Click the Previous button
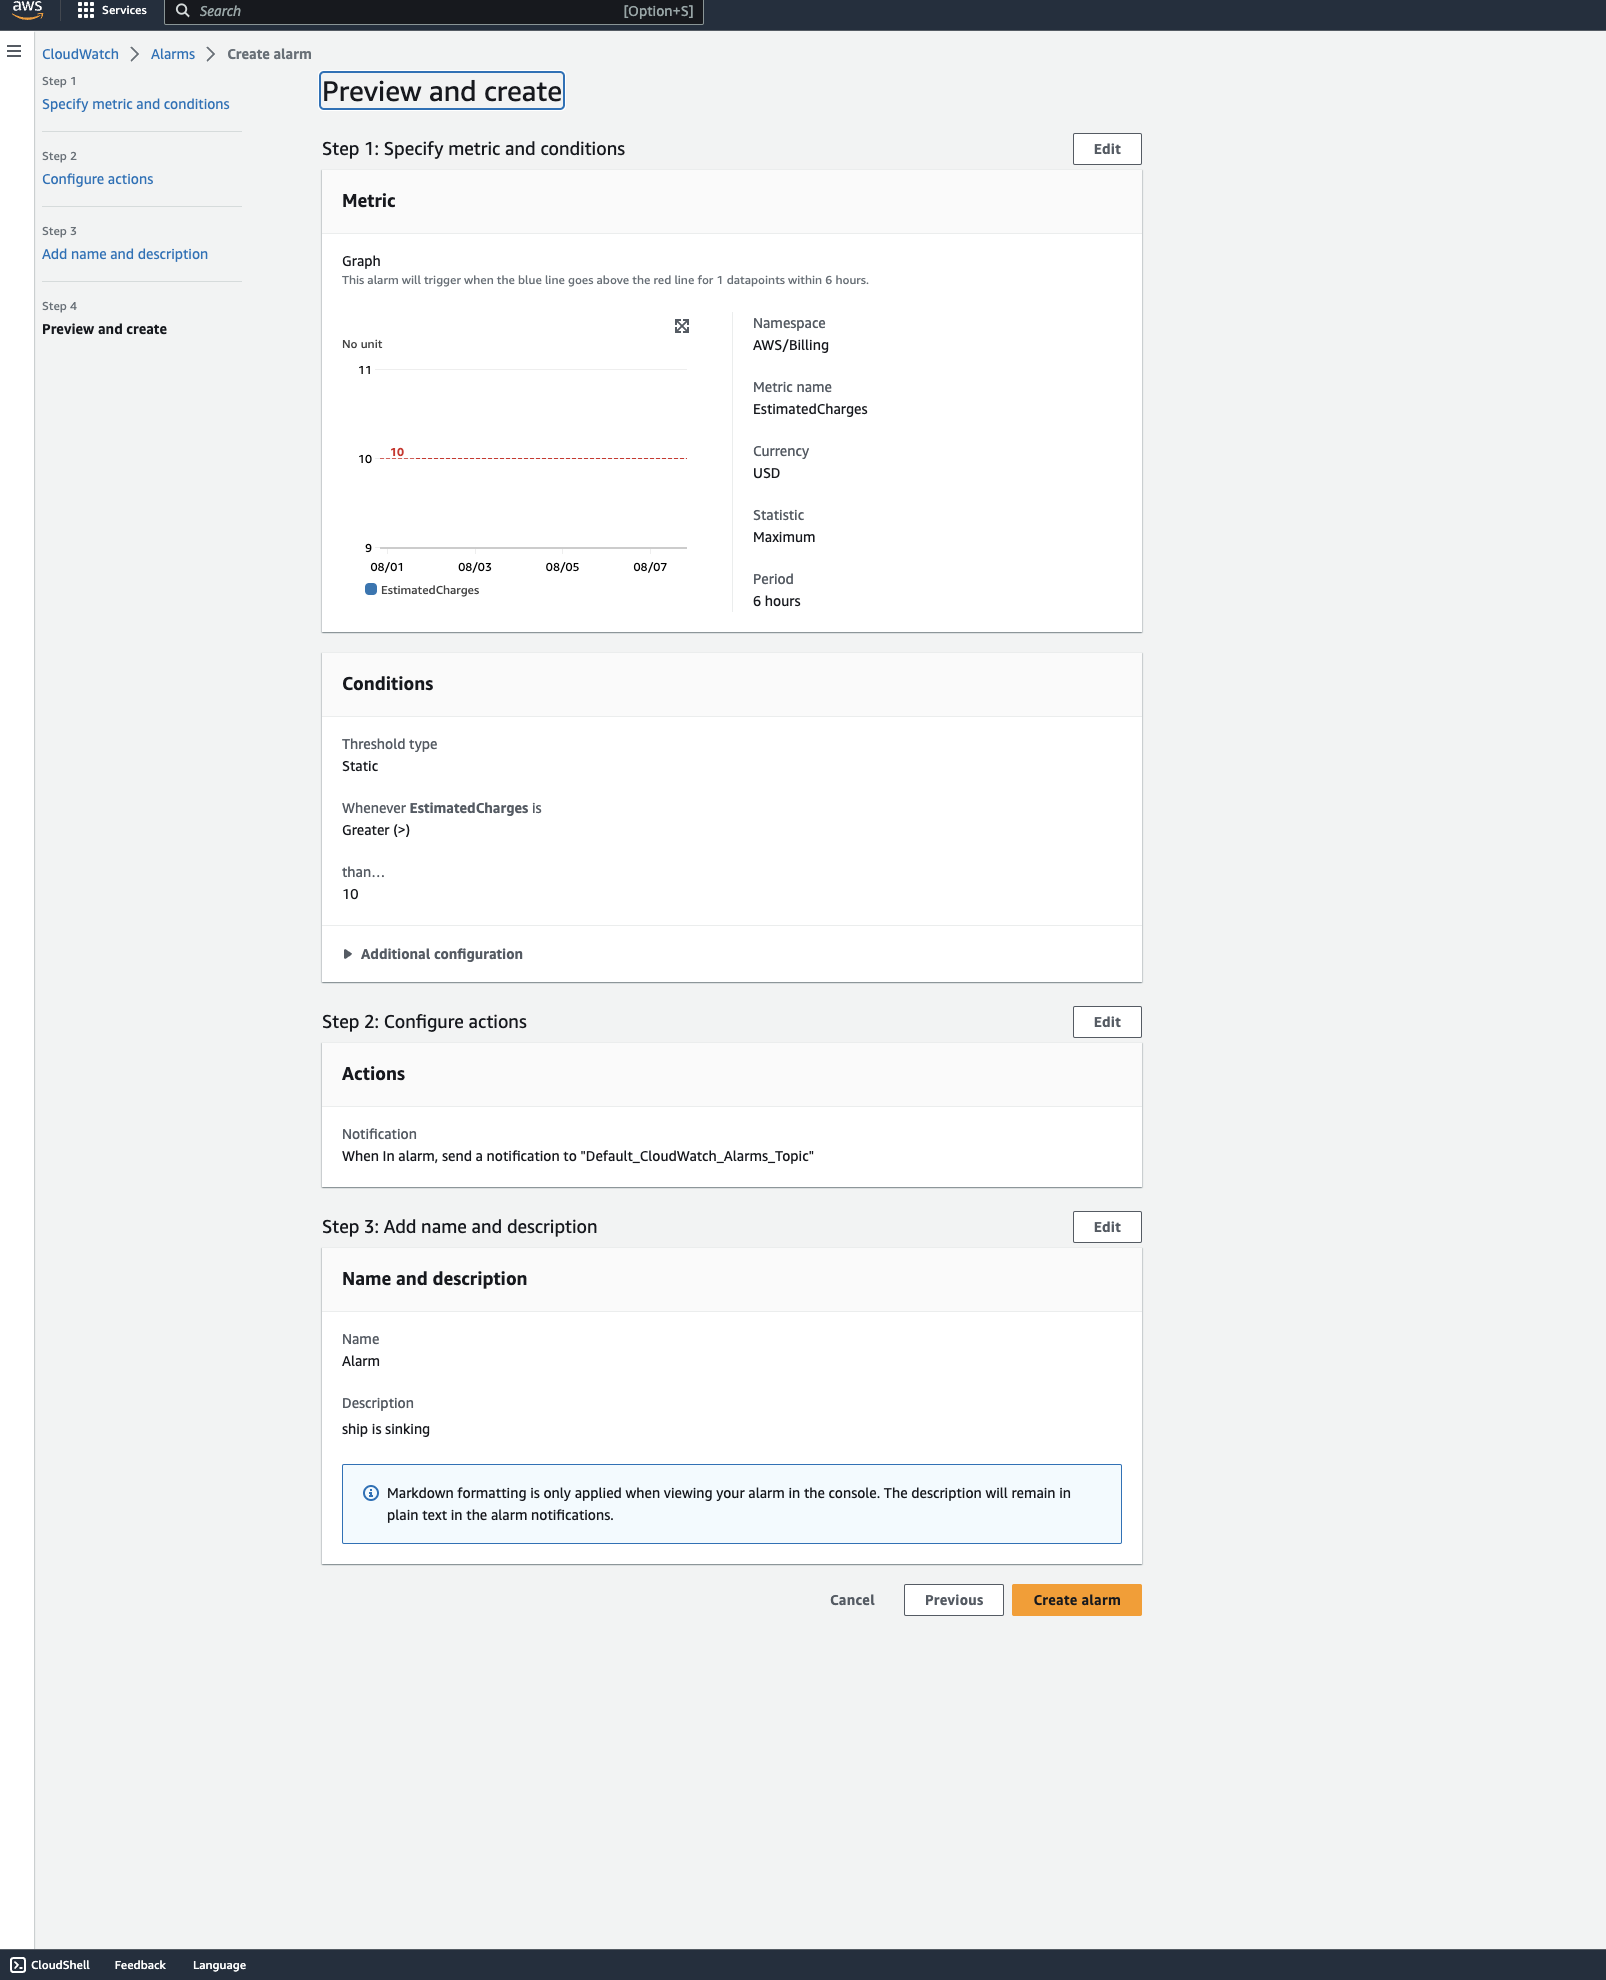 [x=953, y=1600]
